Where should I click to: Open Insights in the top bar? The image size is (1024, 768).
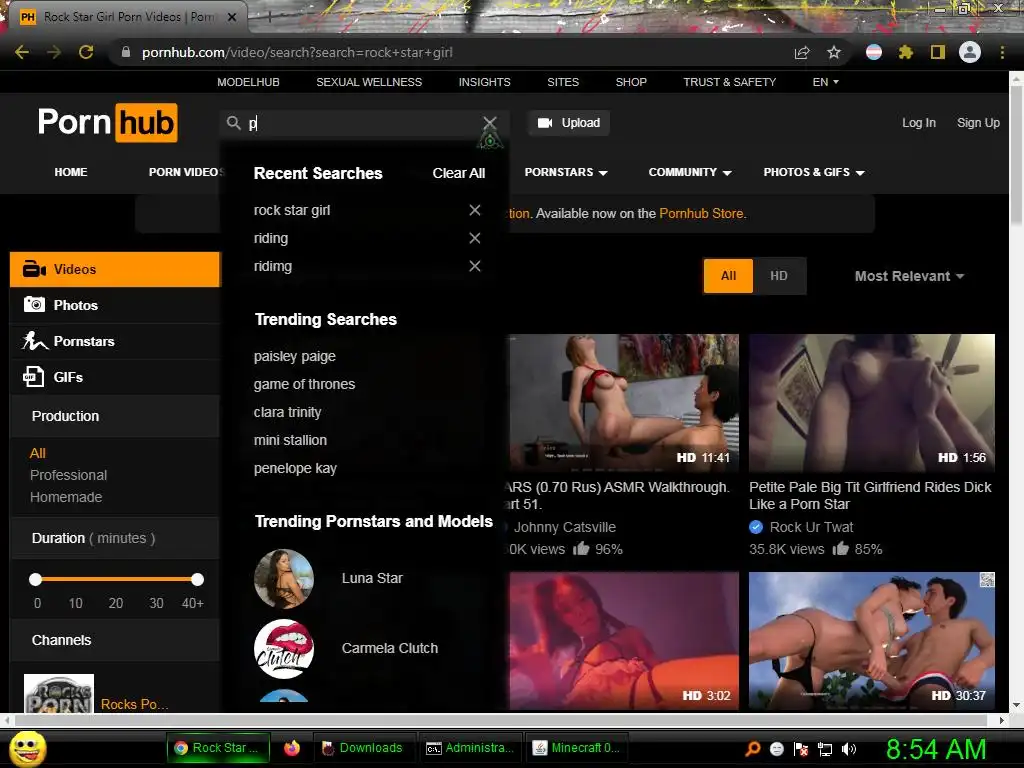pos(485,82)
